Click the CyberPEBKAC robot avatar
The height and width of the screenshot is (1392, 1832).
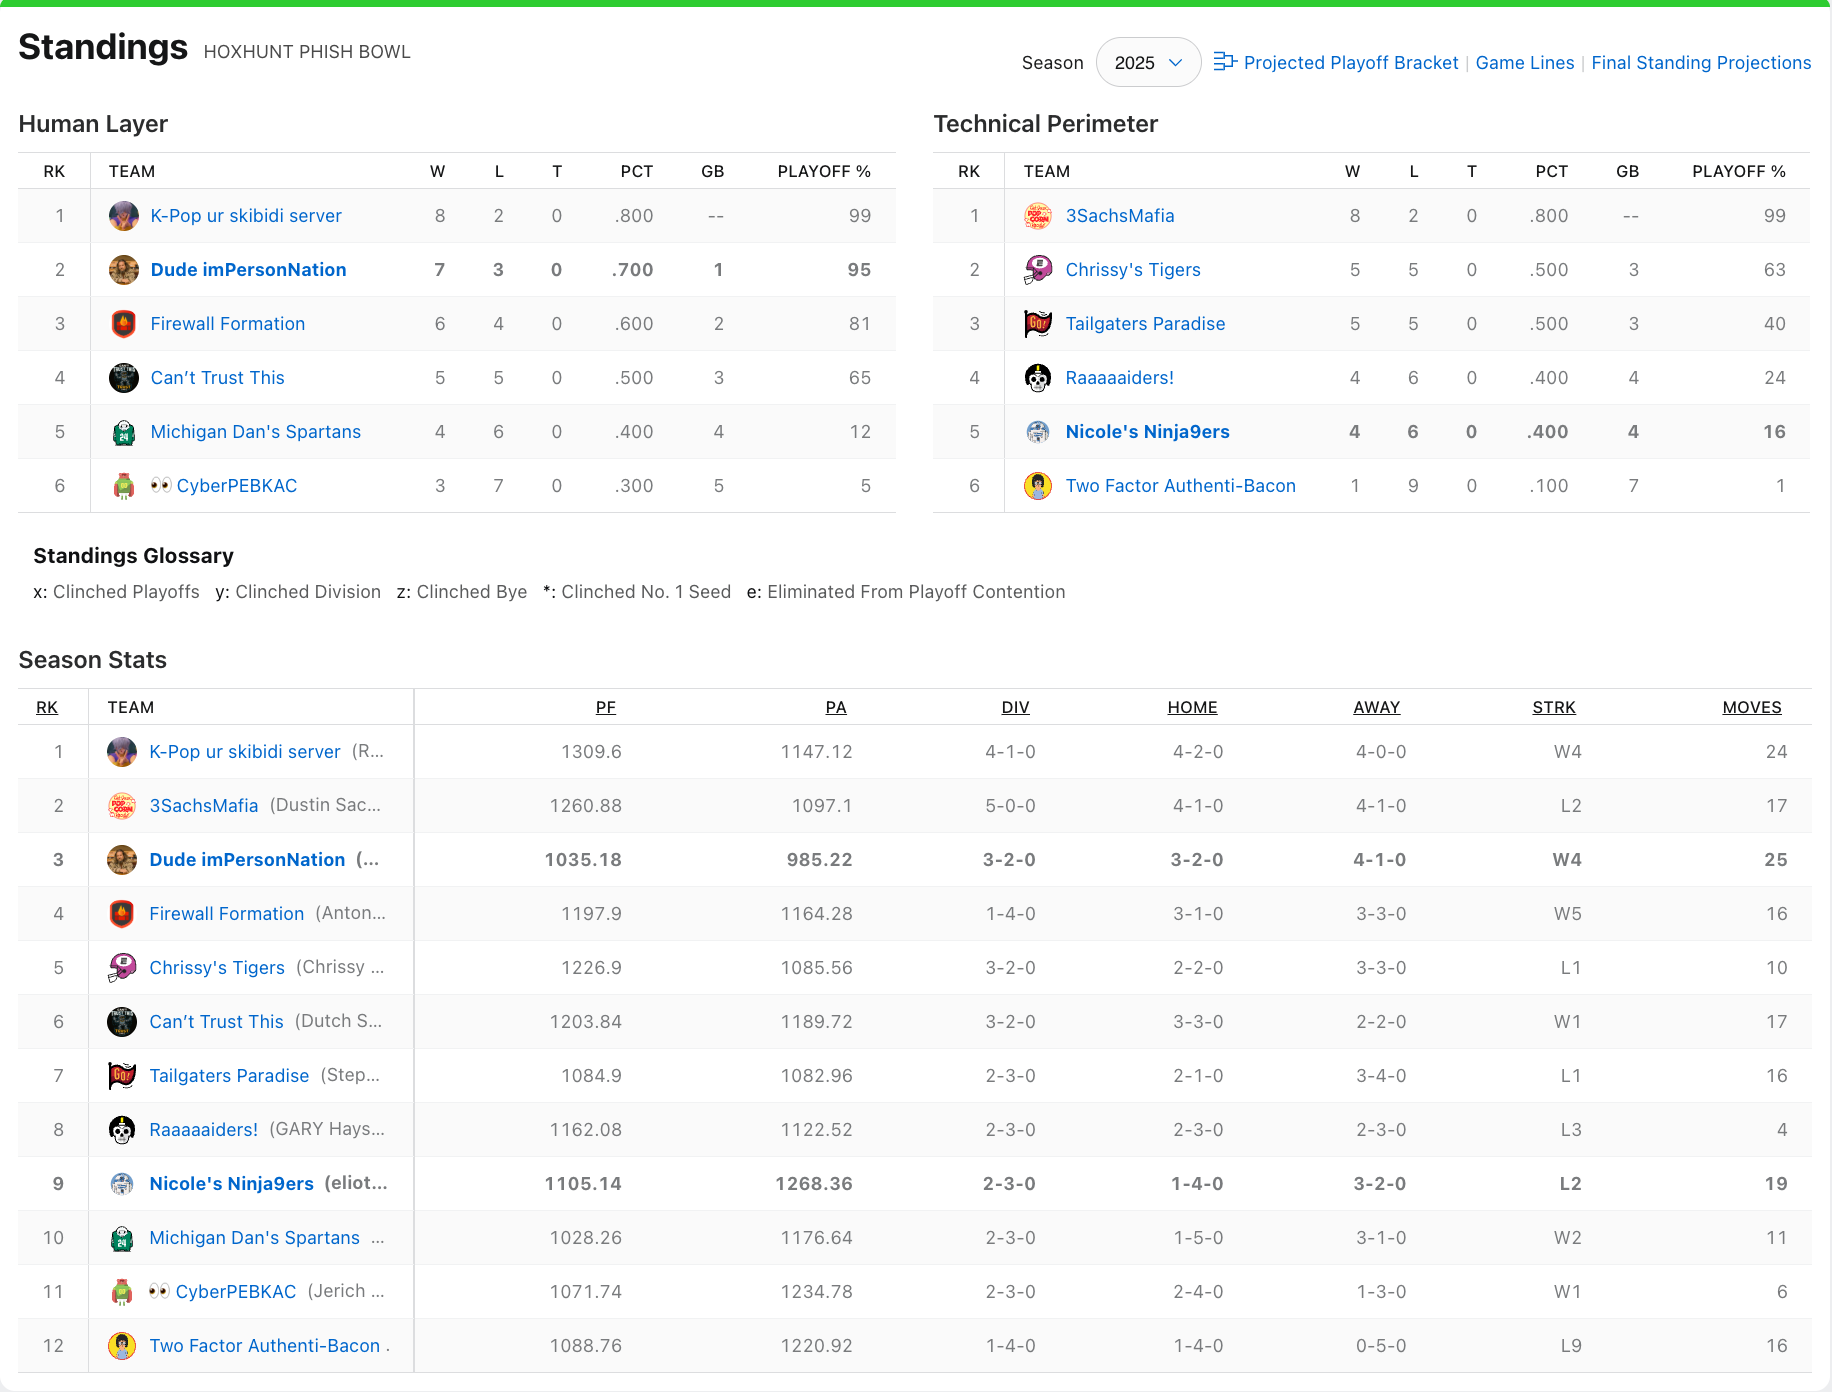point(123,485)
